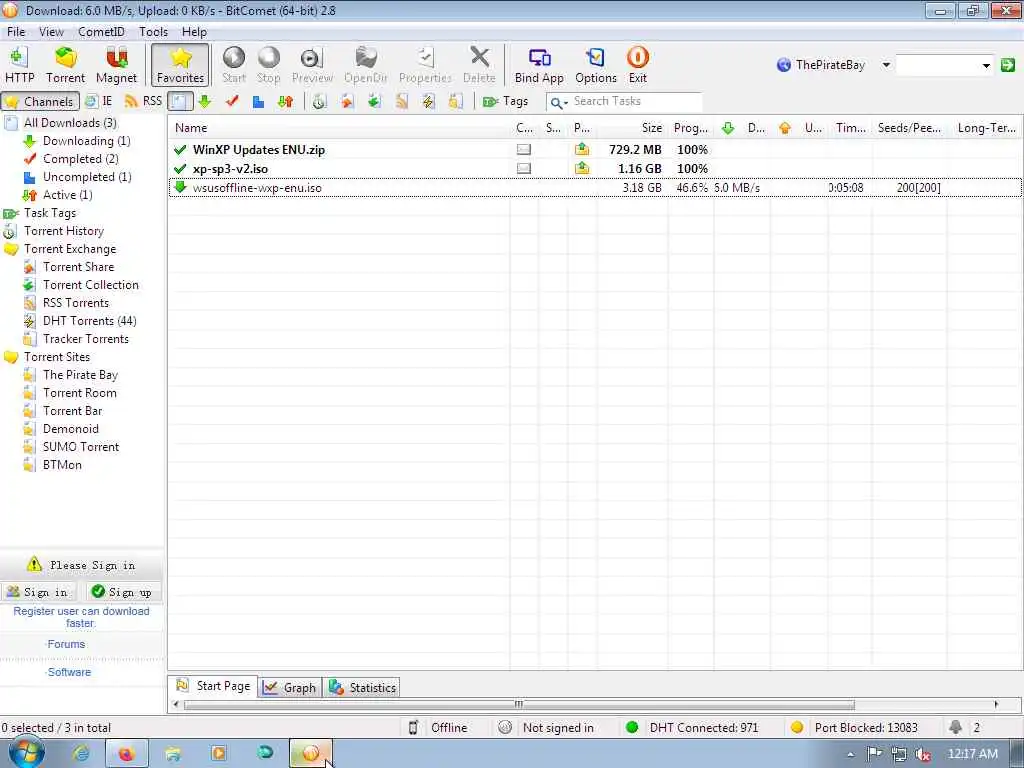Viewport: 1024px width, 768px height.
Task: Sort tasks by Size column header
Action: [634, 128]
